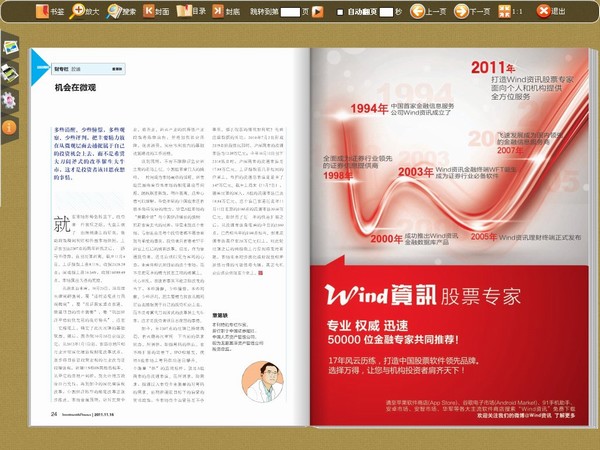Click the blue corner flap of left page
This screenshot has height=450, width=600.
(x=39, y=67)
